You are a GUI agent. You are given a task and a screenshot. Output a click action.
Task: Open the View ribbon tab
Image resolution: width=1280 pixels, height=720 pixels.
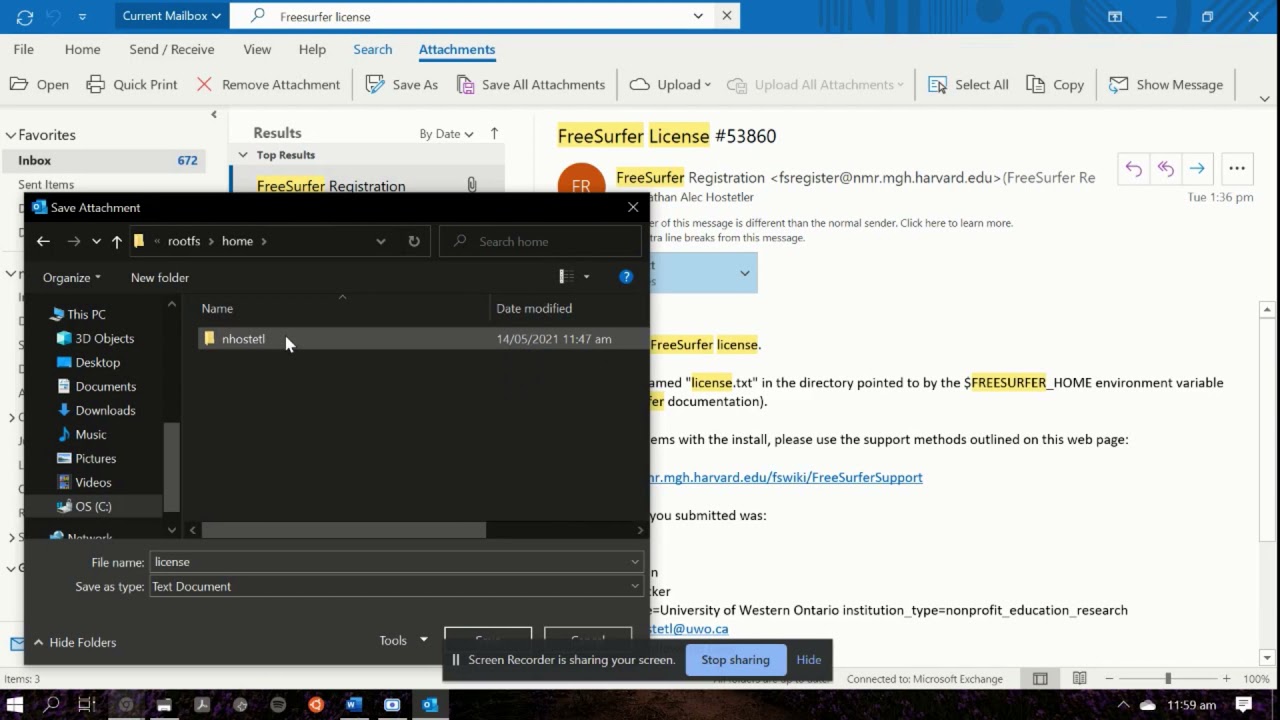(x=257, y=49)
